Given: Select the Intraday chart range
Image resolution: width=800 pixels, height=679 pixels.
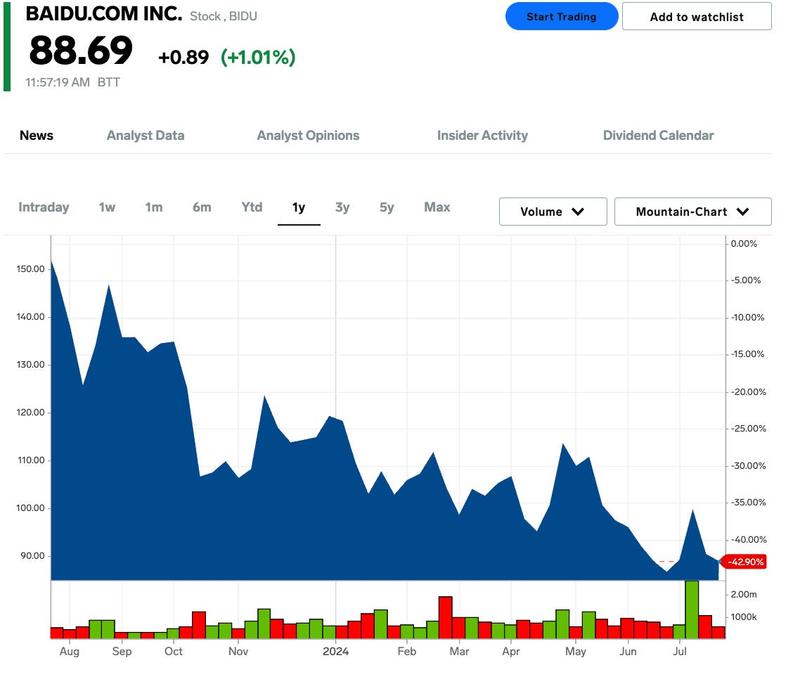Looking at the screenshot, I should [43, 207].
